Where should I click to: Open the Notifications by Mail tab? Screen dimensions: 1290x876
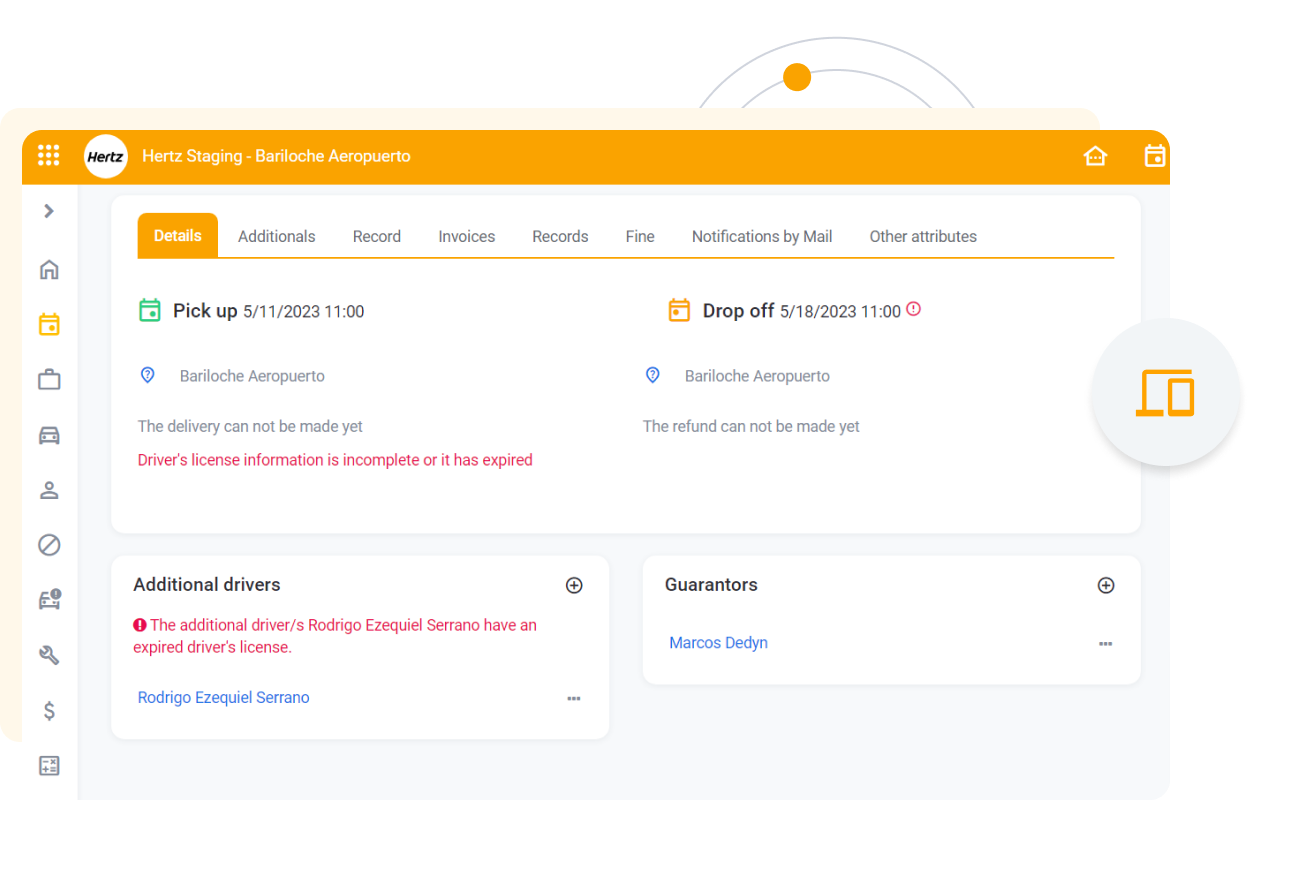click(761, 236)
